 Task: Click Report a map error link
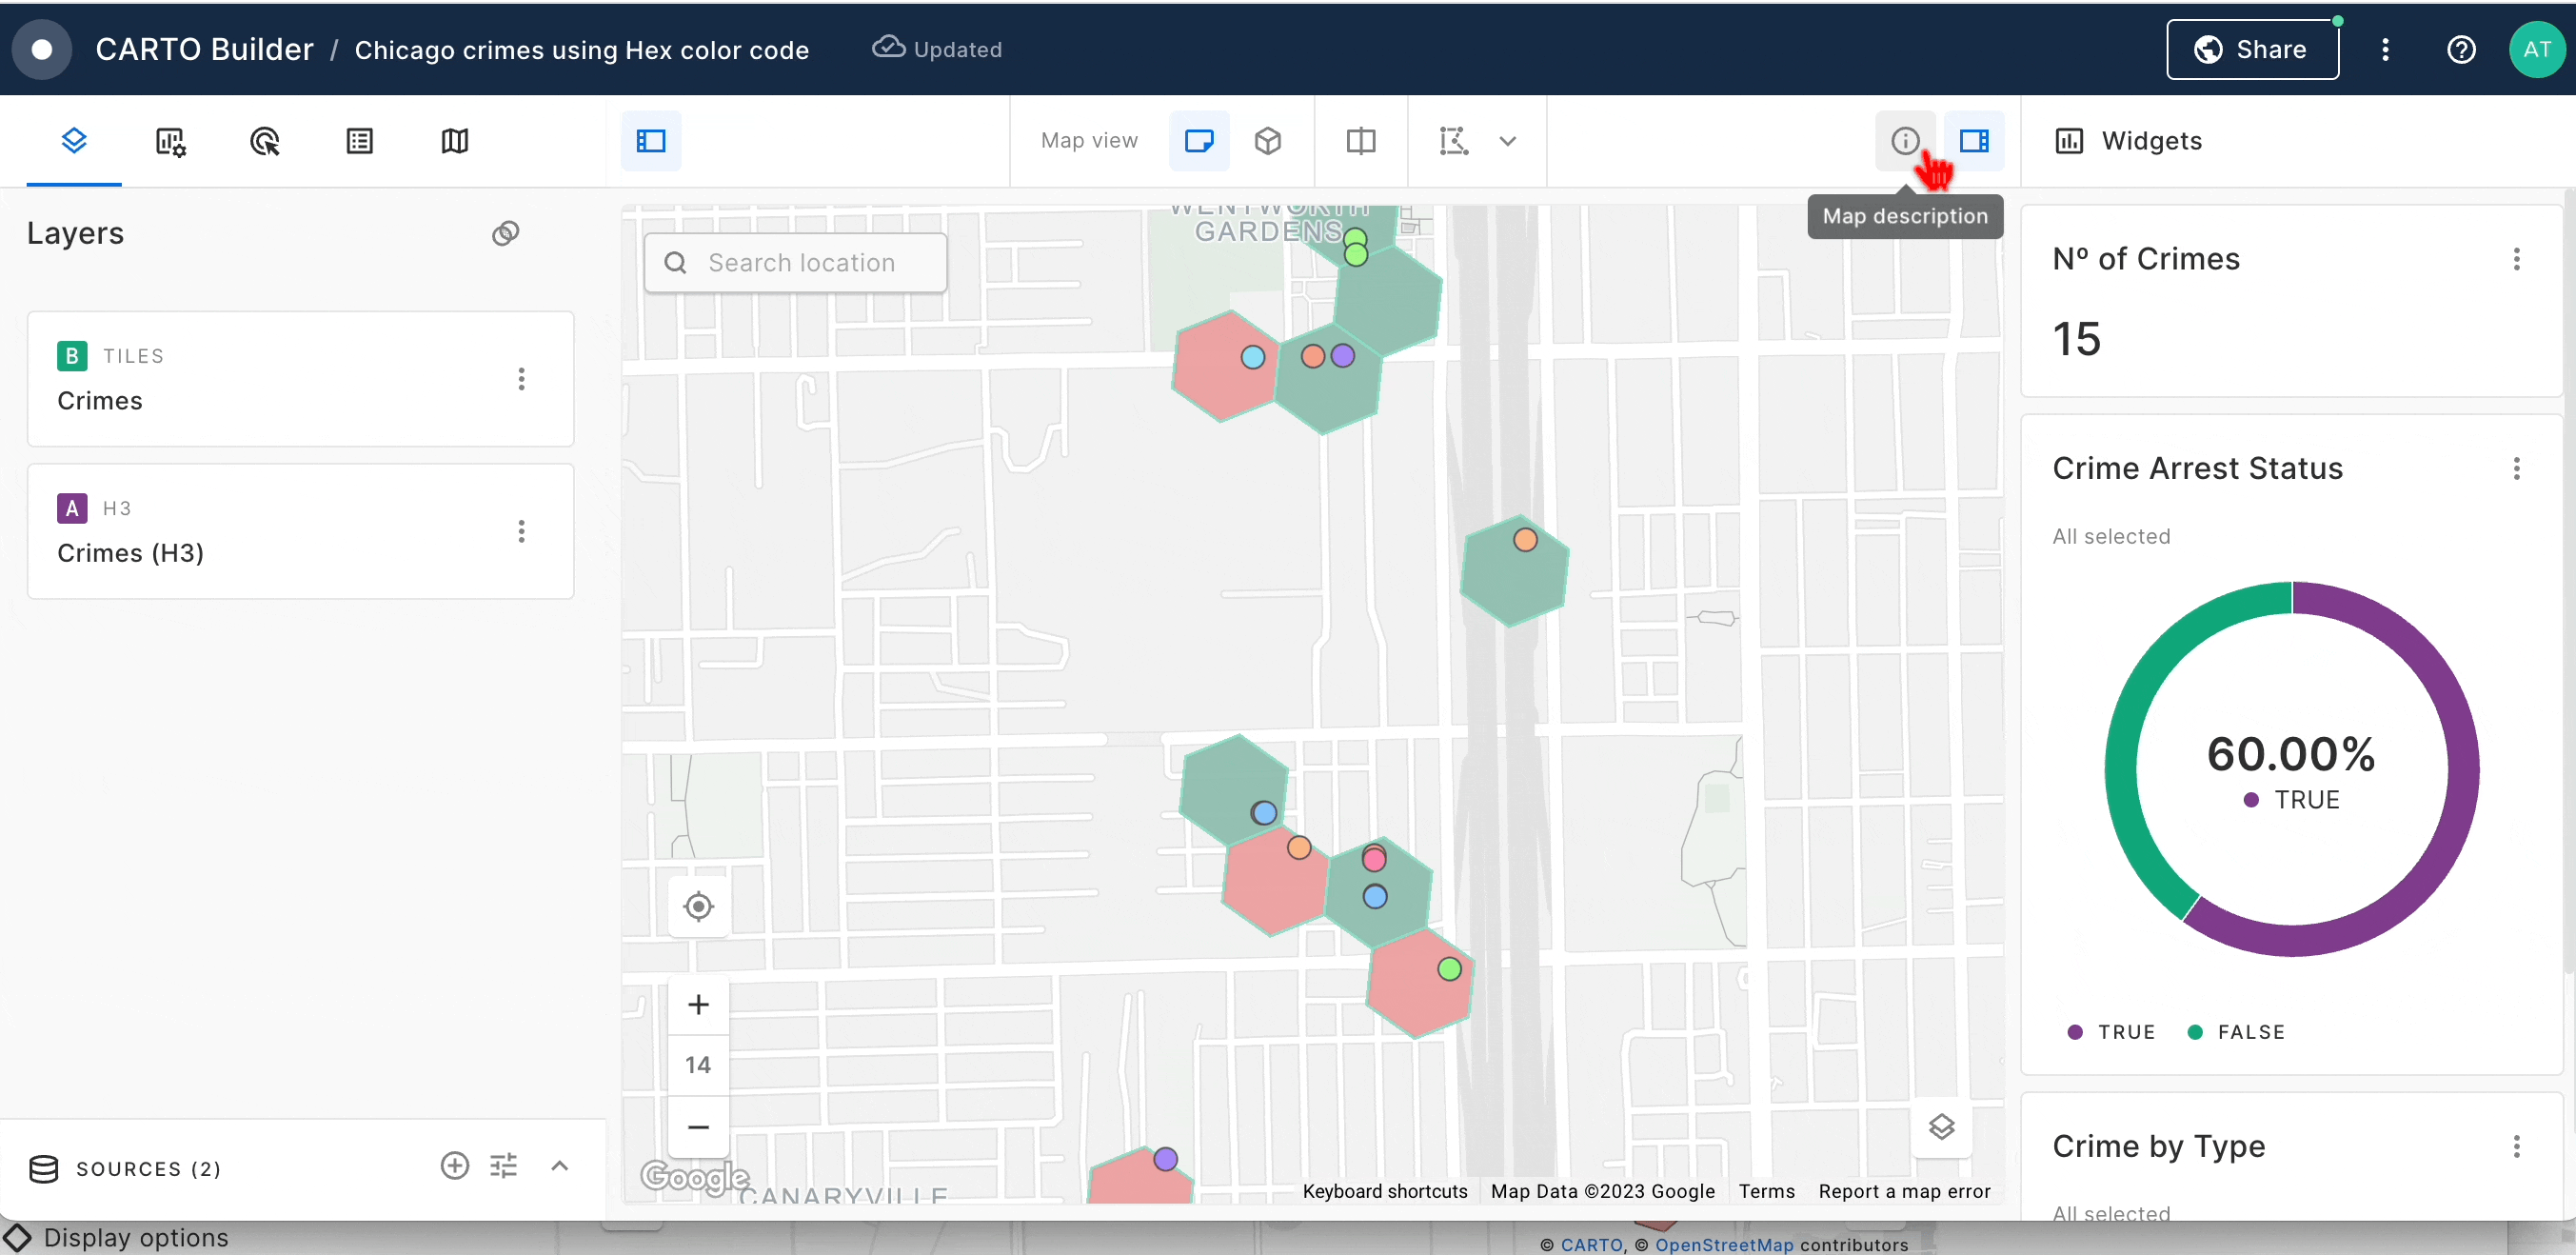[x=1904, y=1191]
